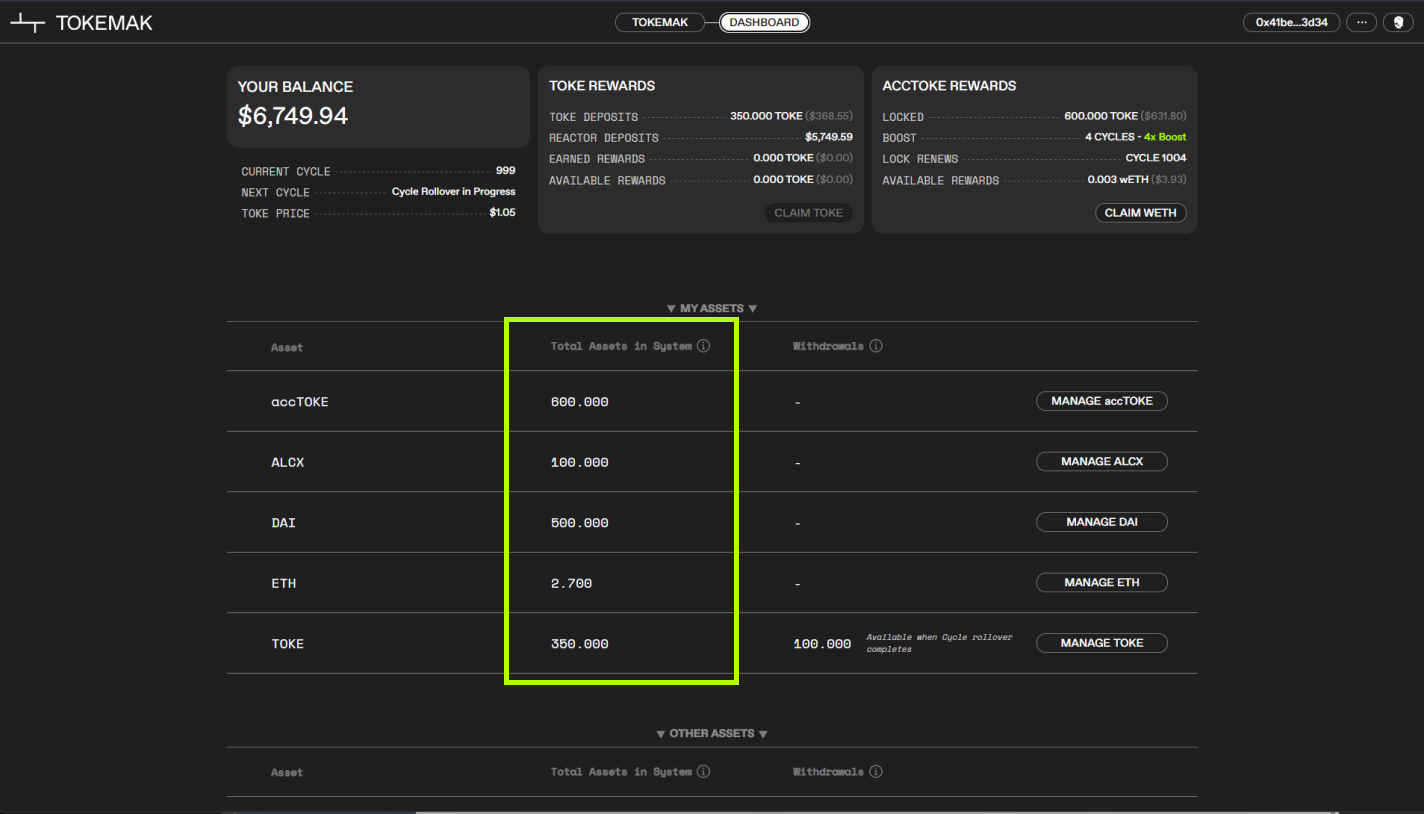Image resolution: width=1424 pixels, height=814 pixels.
Task: Click the $6,749.94 balance amount
Action: (293, 116)
